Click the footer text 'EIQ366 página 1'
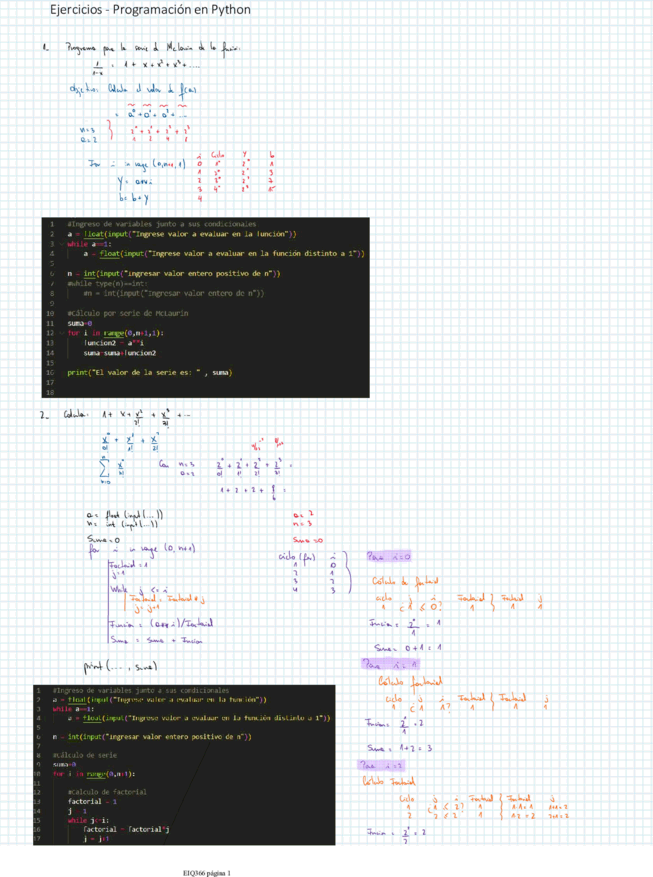Screen dimensions: 653x877 [207, 873]
